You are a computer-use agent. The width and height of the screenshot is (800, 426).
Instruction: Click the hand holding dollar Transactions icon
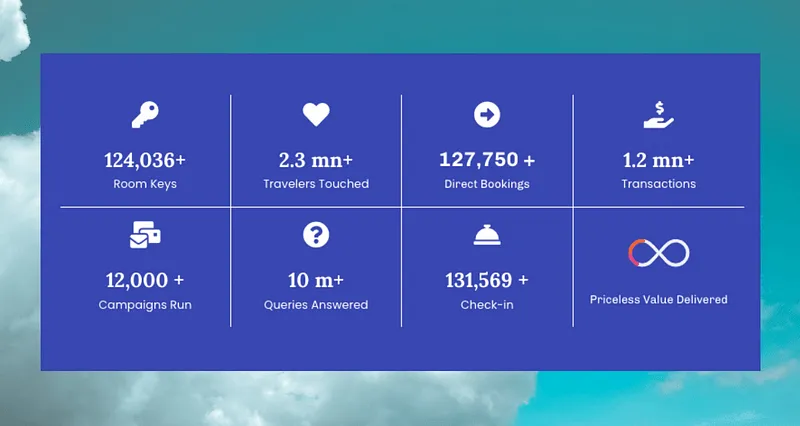point(658,115)
